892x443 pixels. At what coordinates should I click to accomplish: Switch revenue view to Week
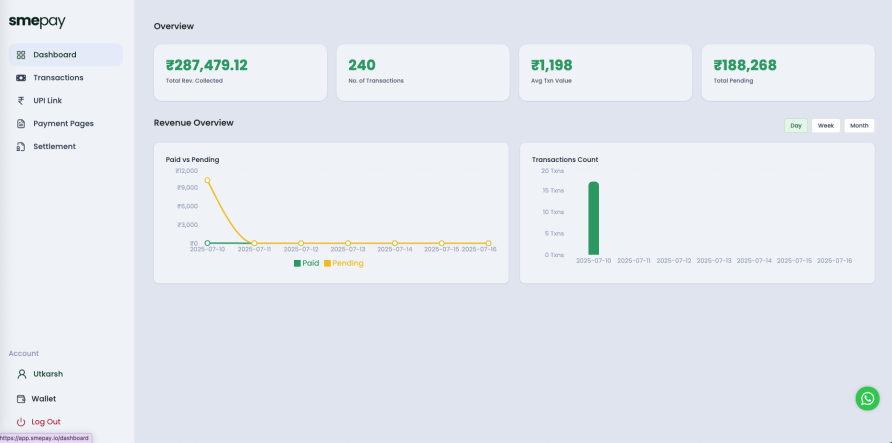click(825, 126)
